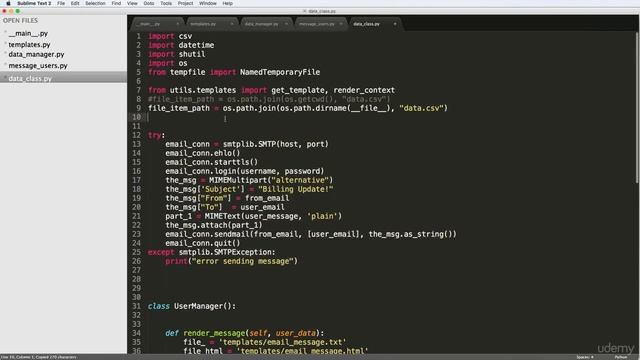Click the 'try:' line

click(156, 135)
